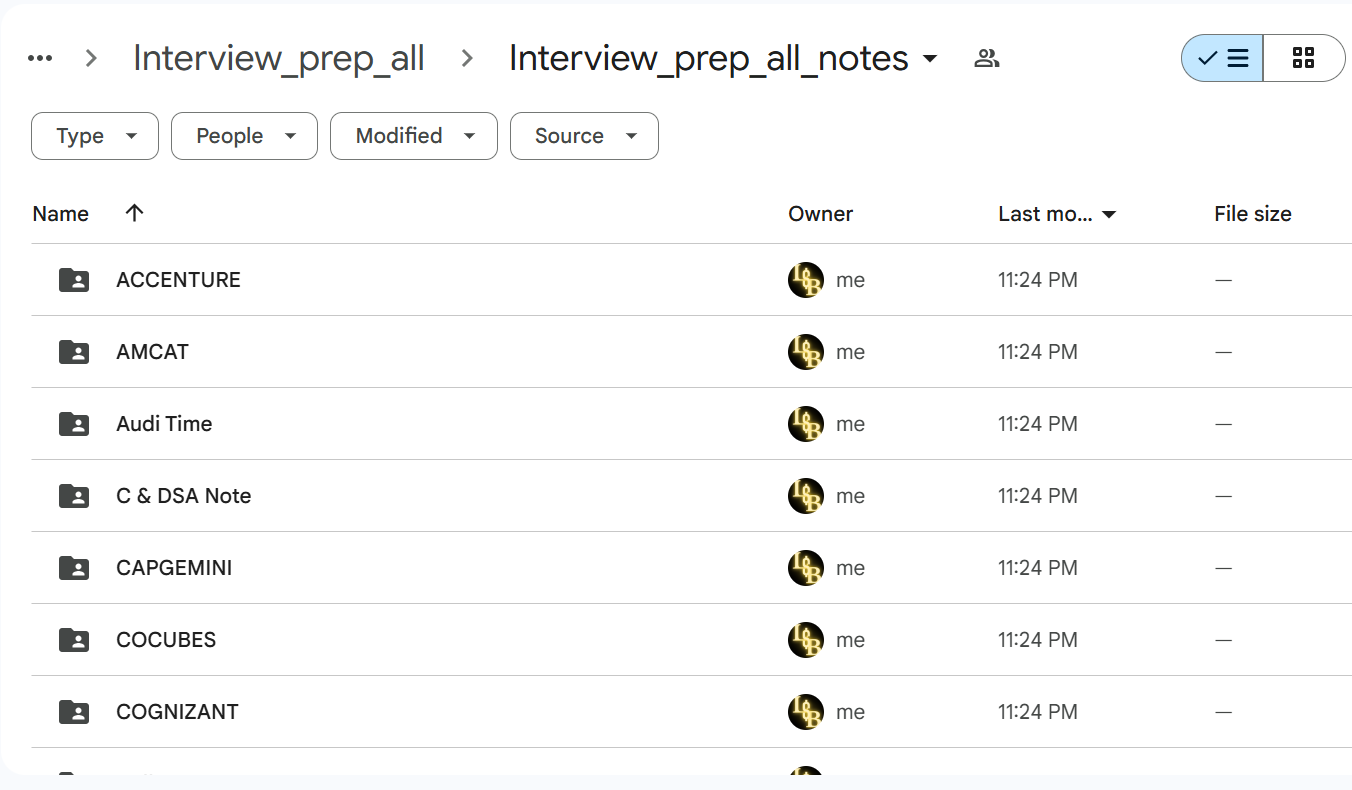
Task: Click owner avatar in the C & DSA Note row
Action: pos(806,496)
